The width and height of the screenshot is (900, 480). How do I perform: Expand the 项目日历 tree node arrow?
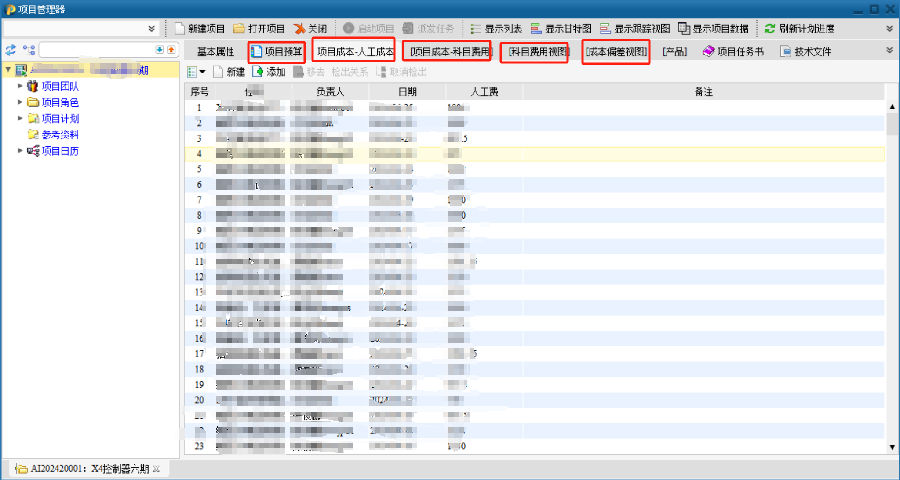point(20,150)
